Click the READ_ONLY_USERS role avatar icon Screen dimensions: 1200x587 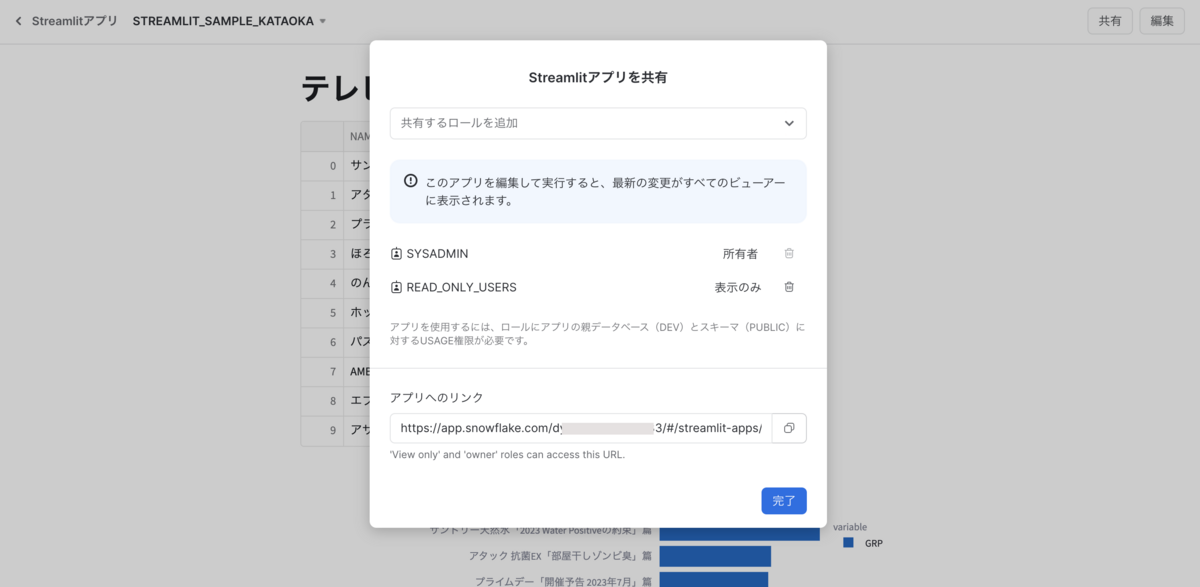pos(396,286)
